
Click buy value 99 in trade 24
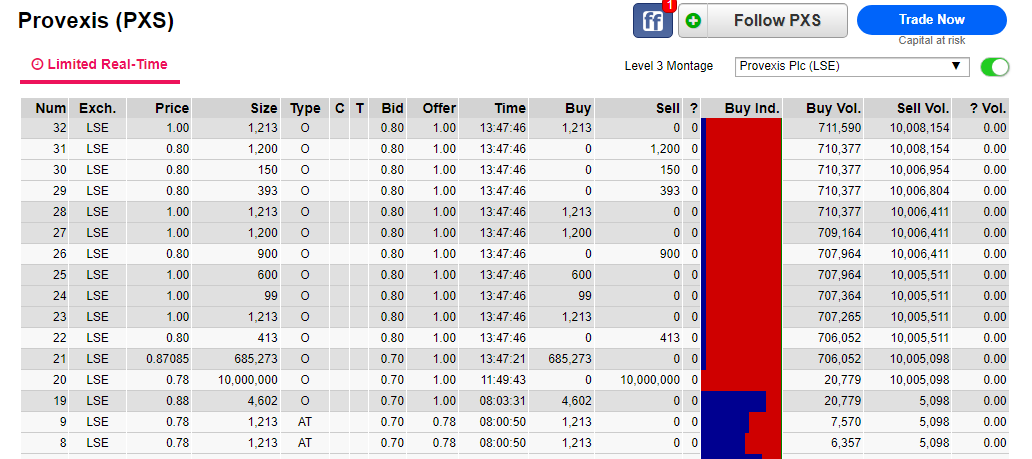click(584, 296)
